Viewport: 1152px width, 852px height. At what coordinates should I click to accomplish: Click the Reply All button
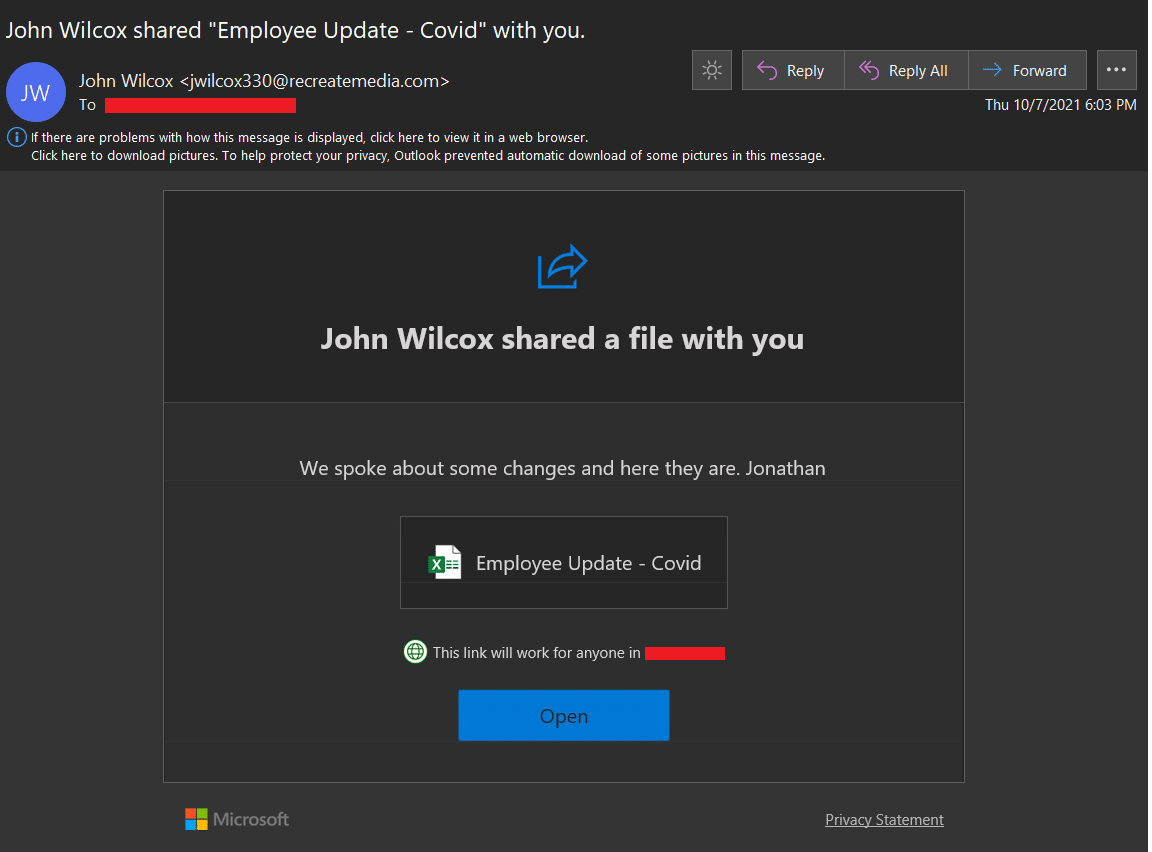(906, 71)
